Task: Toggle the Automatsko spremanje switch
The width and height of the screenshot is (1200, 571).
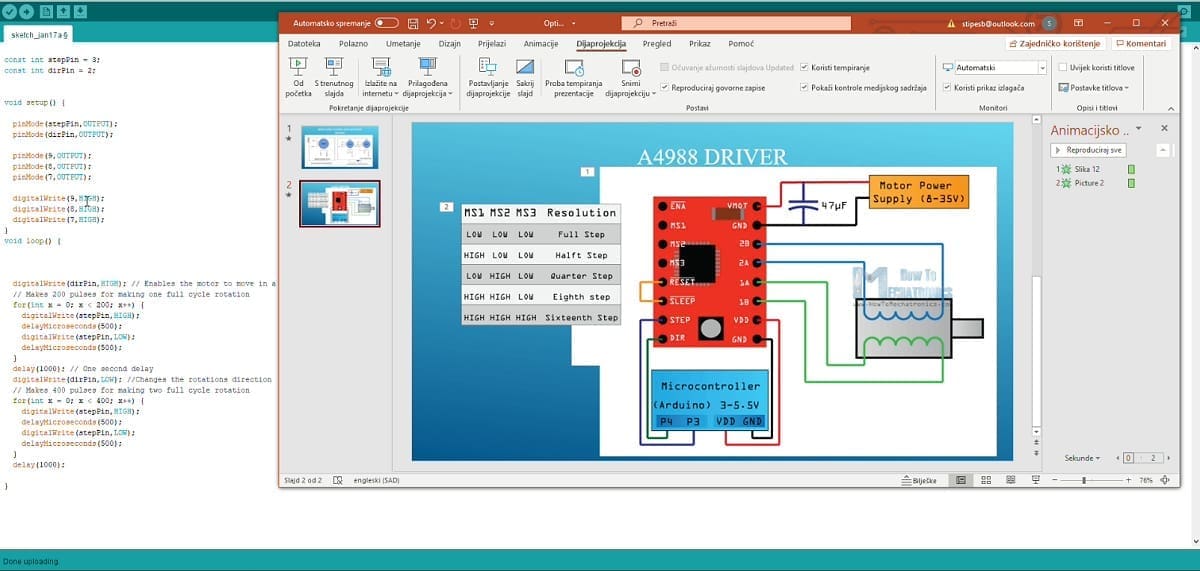Action: pos(385,23)
